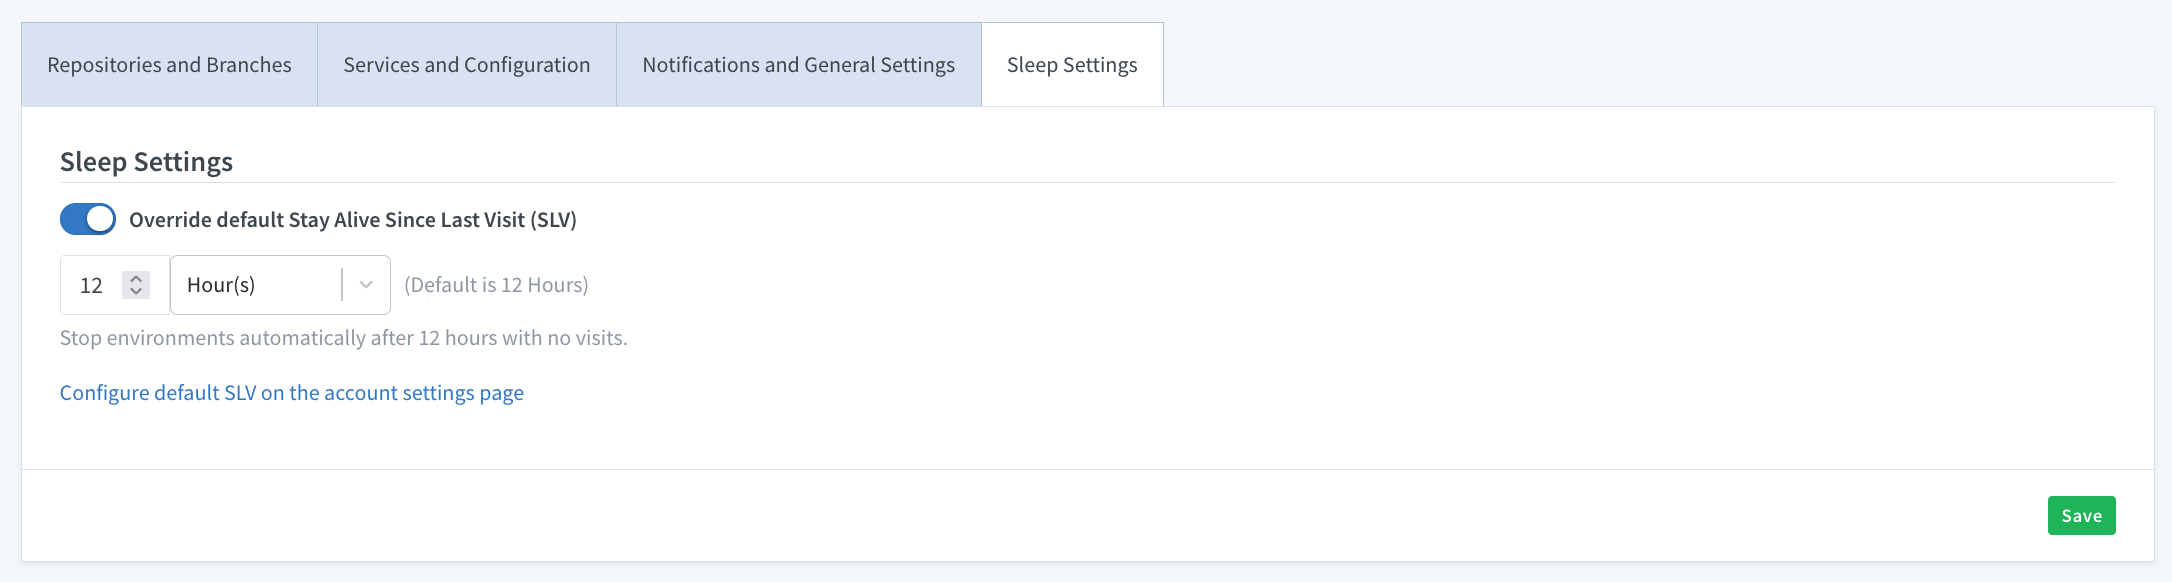Click the (Default is 12 Hours) hint
Viewport: 2172px width, 582px height.
[496, 285]
